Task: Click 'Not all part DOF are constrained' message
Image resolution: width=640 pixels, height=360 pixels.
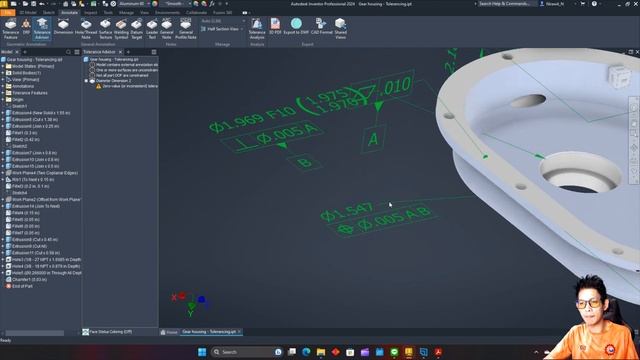Action: [x=119, y=76]
